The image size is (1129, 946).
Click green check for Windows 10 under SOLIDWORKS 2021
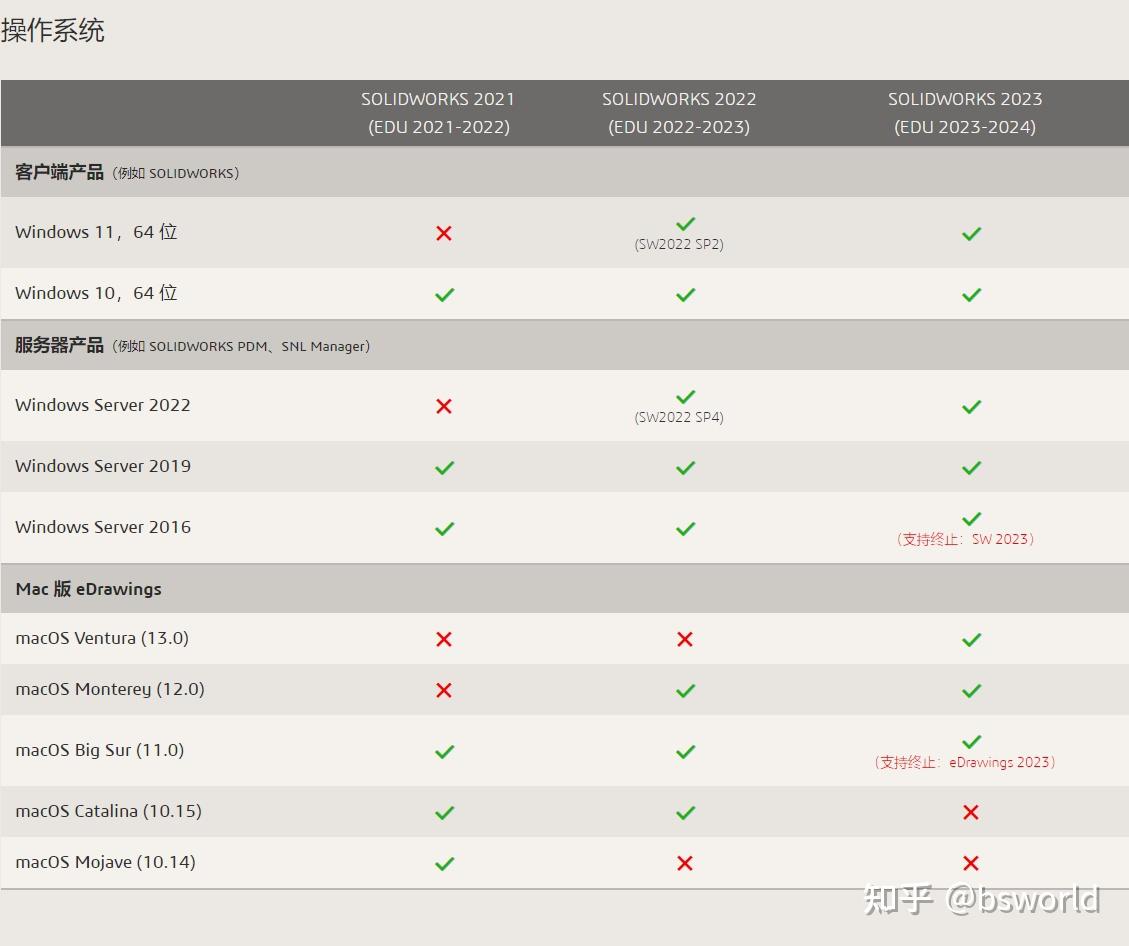[x=444, y=295]
